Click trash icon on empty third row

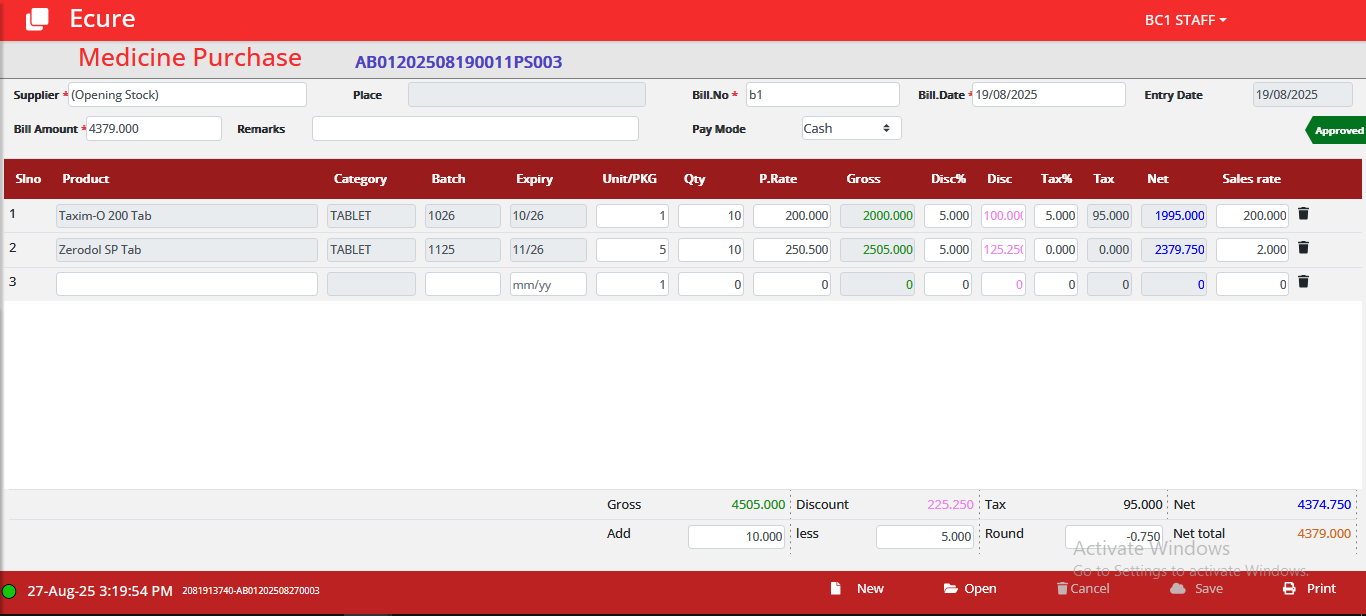point(1303,282)
